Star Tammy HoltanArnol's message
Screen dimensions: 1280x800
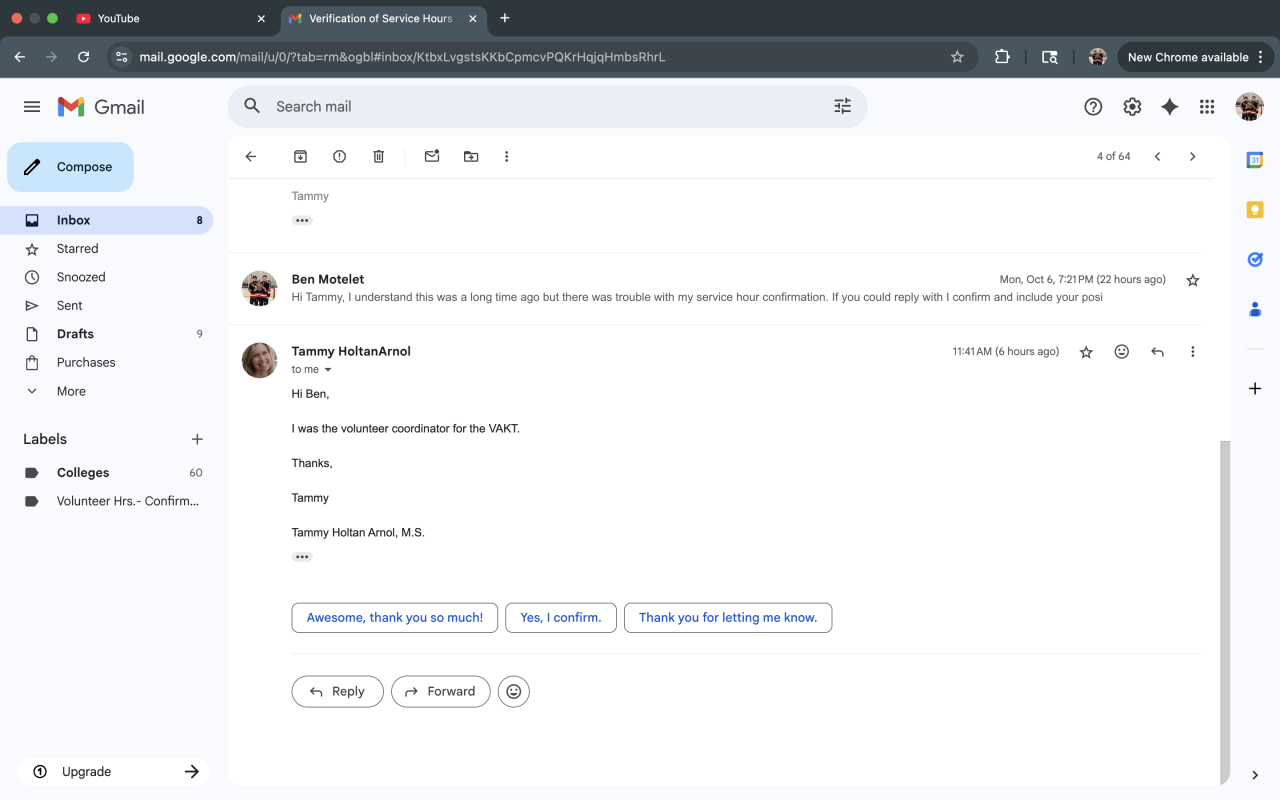(x=1086, y=352)
